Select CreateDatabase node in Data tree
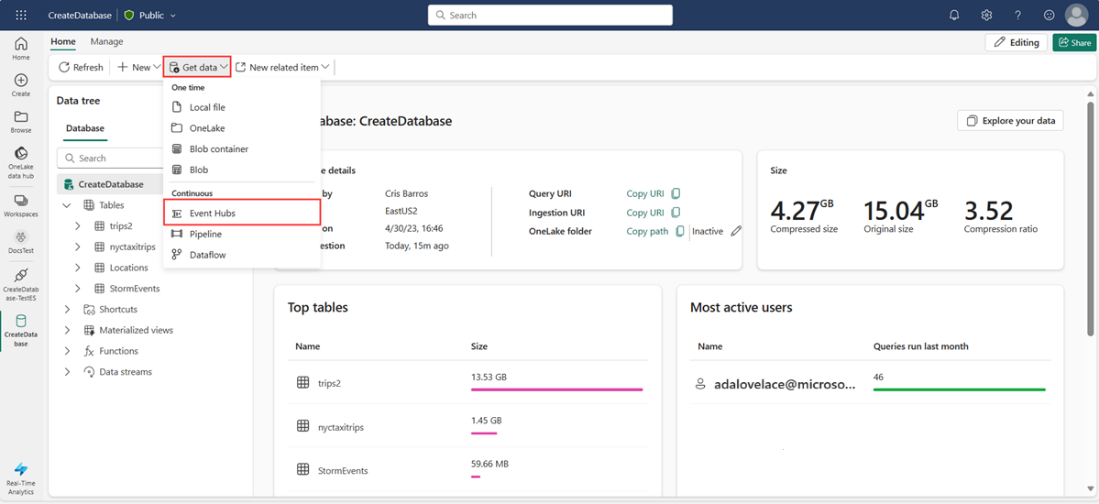This screenshot has width=1099, height=504. point(110,184)
